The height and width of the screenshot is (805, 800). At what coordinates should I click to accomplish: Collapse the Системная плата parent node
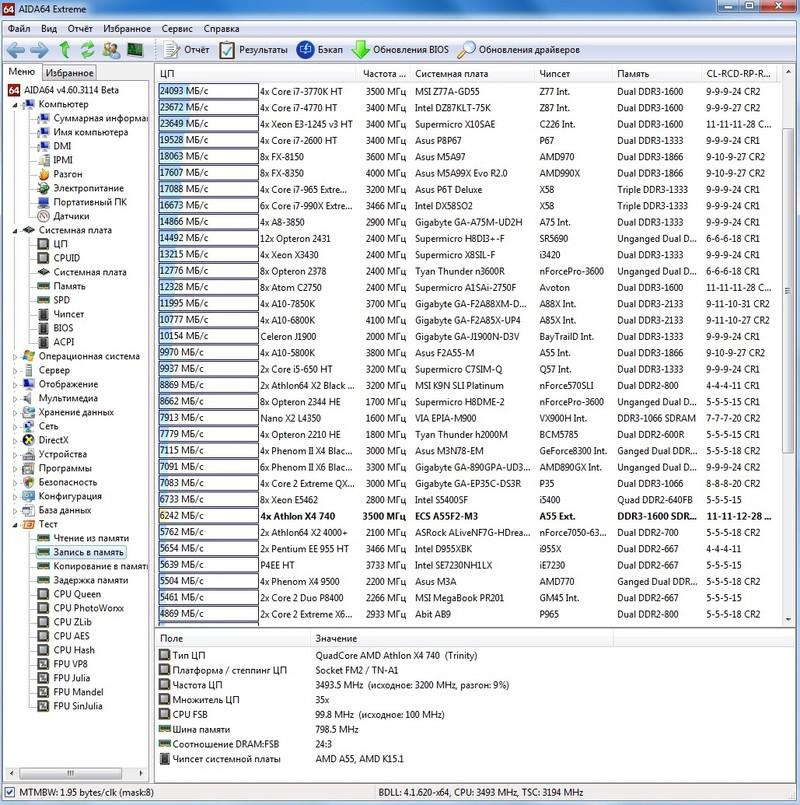(x=15, y=231)
